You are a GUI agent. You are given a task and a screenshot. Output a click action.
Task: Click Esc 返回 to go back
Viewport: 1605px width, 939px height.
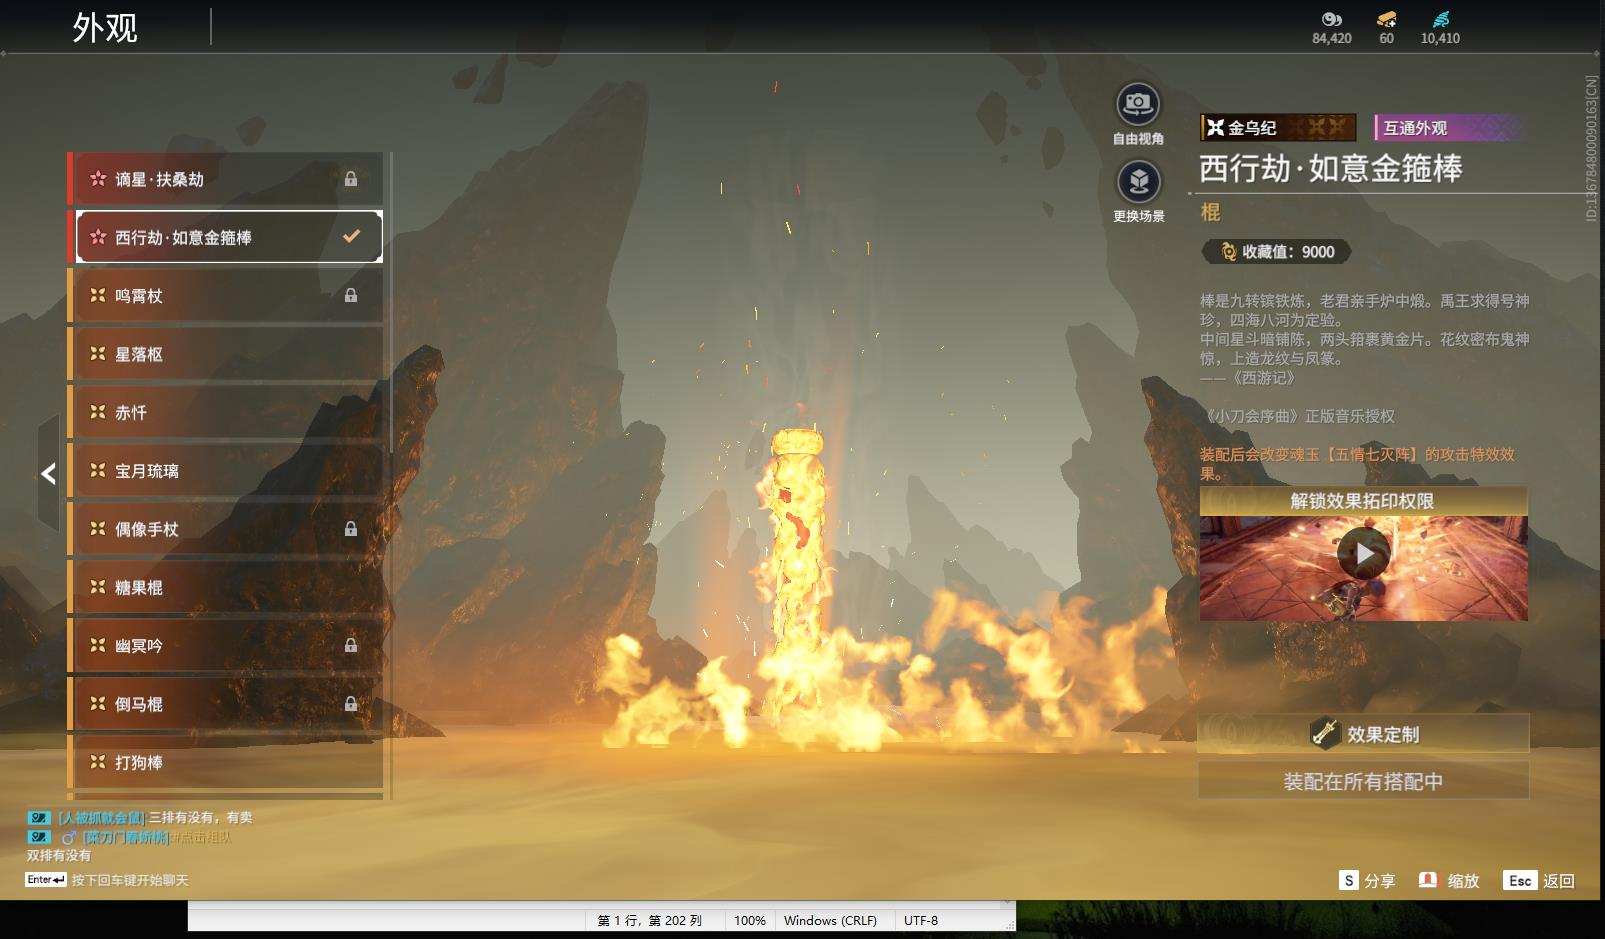pyautogui.click(x=1539, y=880)
